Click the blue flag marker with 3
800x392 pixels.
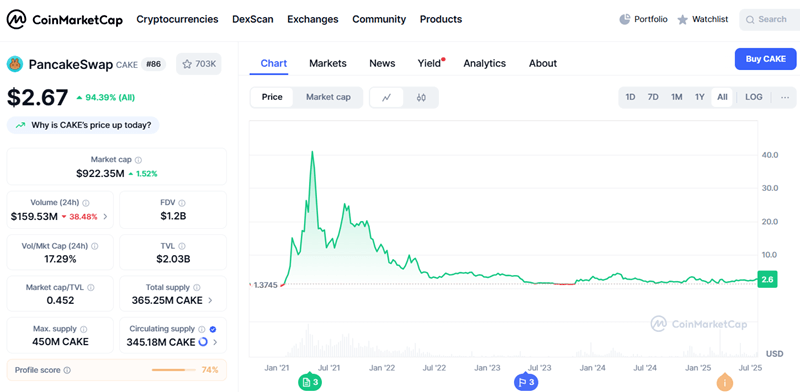(x=526, y=382)
